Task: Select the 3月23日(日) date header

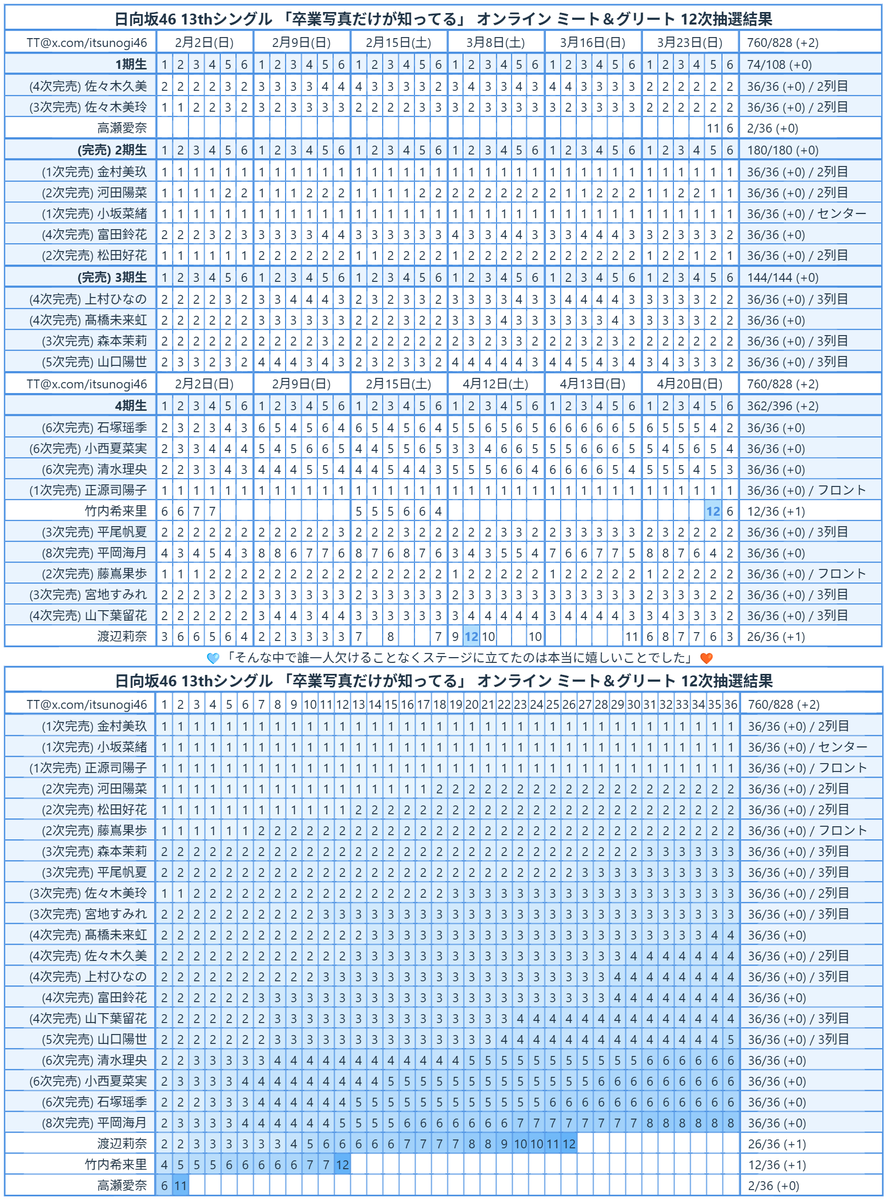Action: [691, 43]
